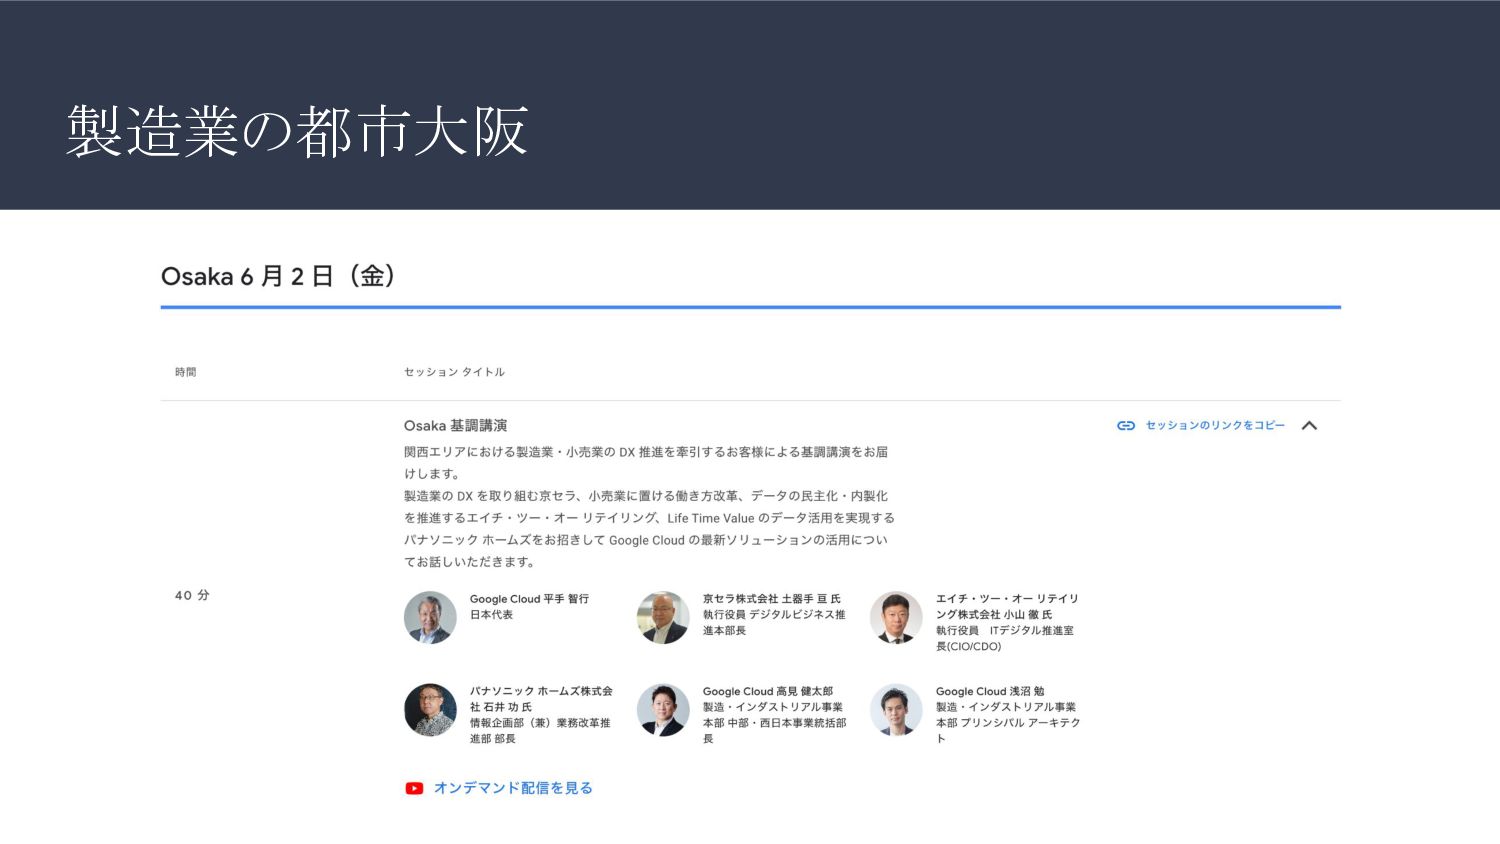Viewport: 1500px width, 844px height.
Task: Click the セッション タイトル column header
Action: tap(454, 372)
